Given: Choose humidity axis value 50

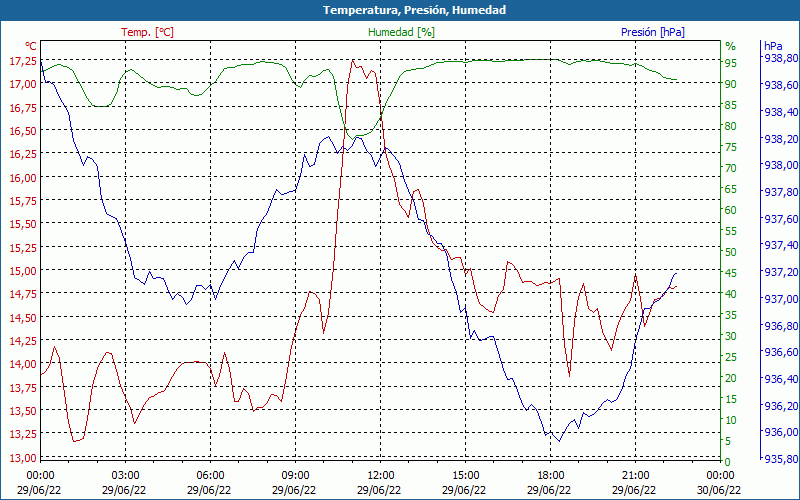Looking at the screenshot, I should [731, 252].
